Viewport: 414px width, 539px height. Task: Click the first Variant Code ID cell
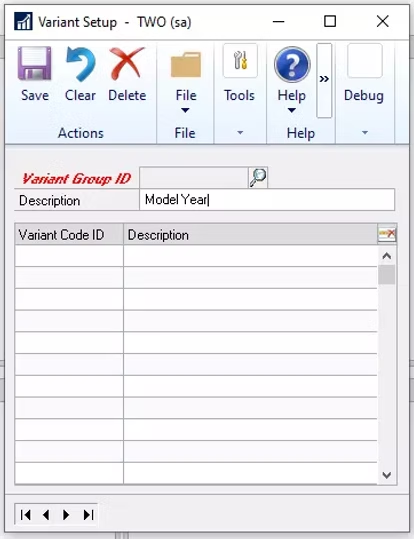coord(69,256)
